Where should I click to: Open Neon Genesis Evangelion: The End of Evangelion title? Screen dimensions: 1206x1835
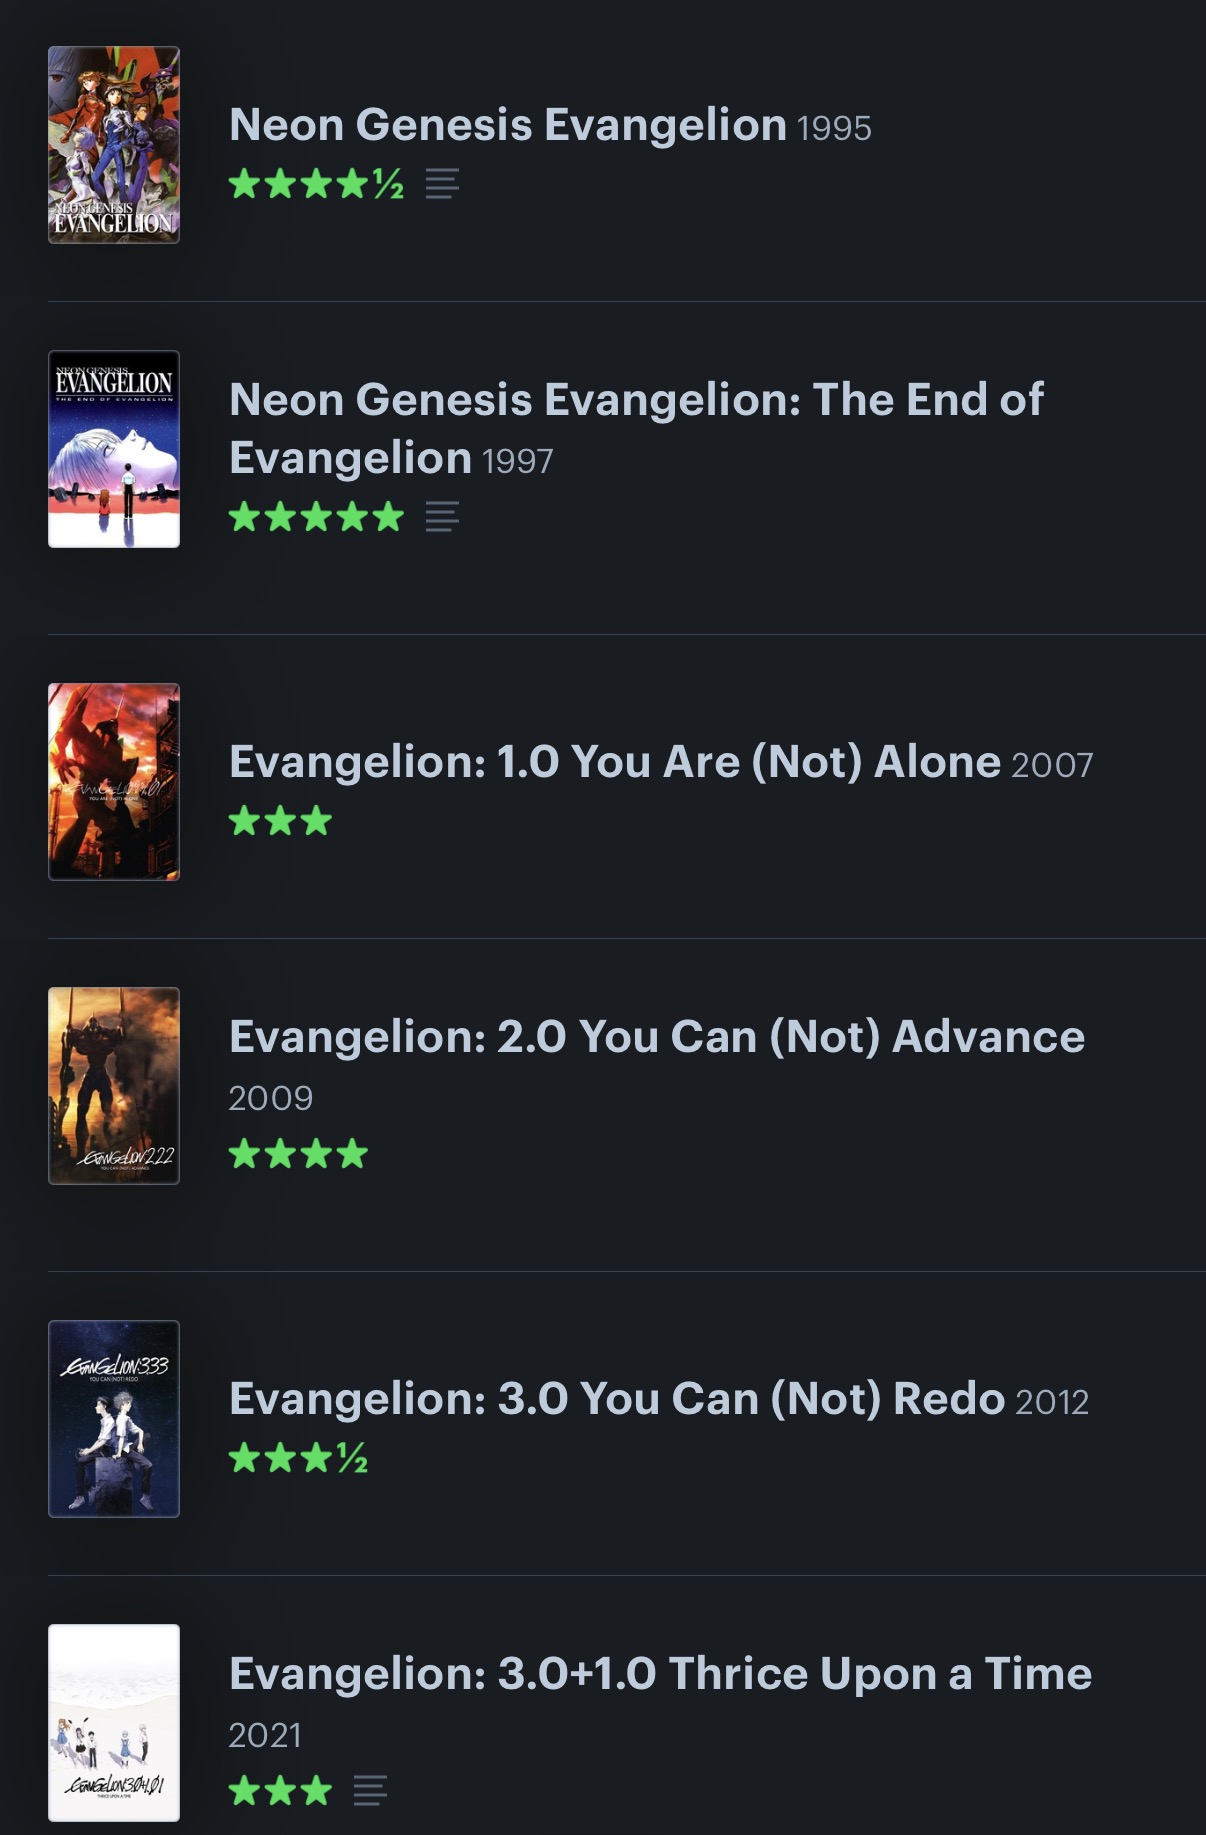tap(637, 428)
